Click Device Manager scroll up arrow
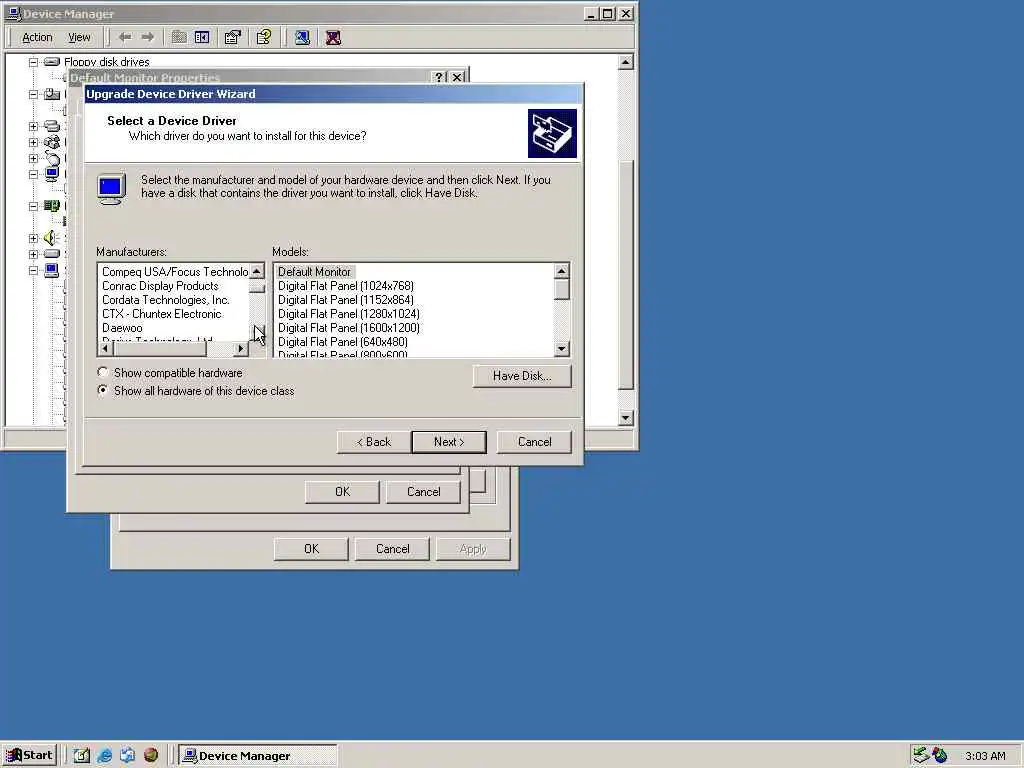The image size is (1024, 768). tap(625, 62)
